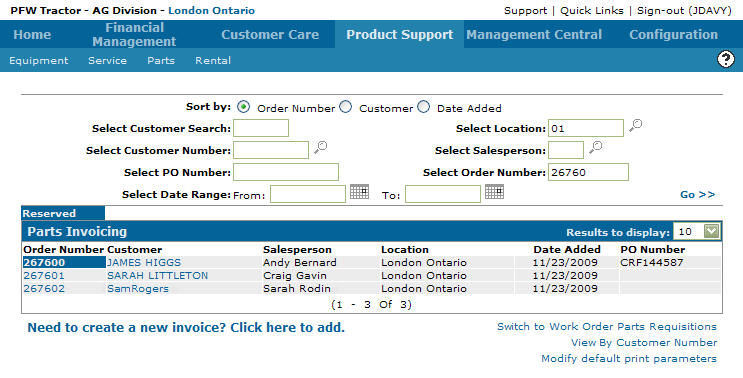Focus the Select Customer Number field
743x378 pixels.
click(271, 150)
